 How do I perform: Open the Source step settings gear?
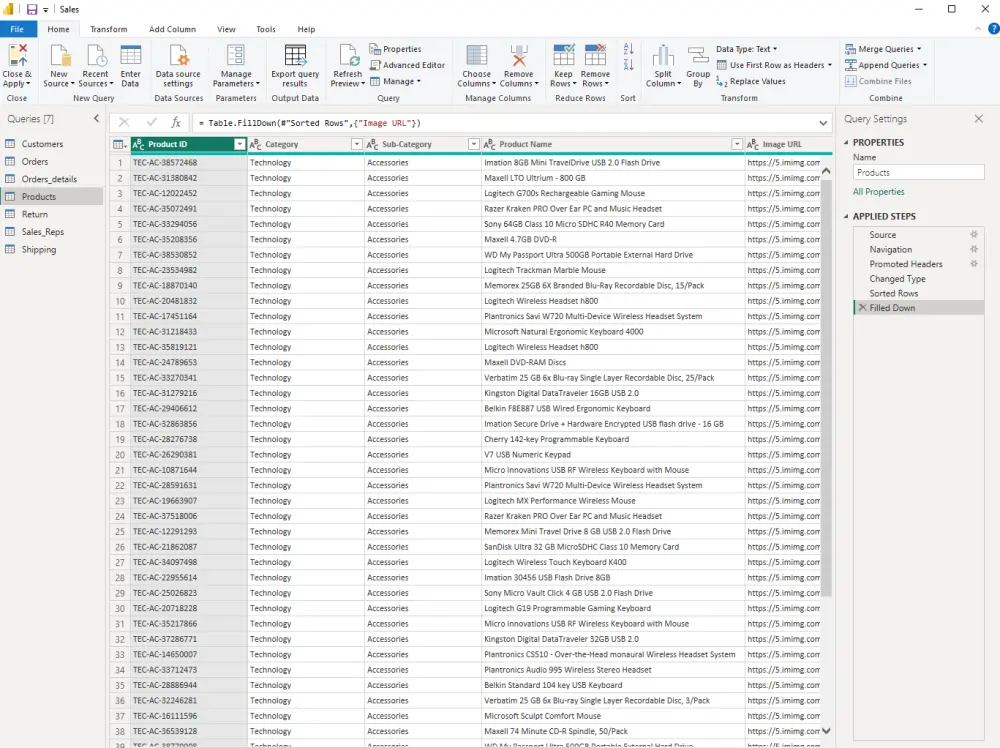(x=974, y=235)
